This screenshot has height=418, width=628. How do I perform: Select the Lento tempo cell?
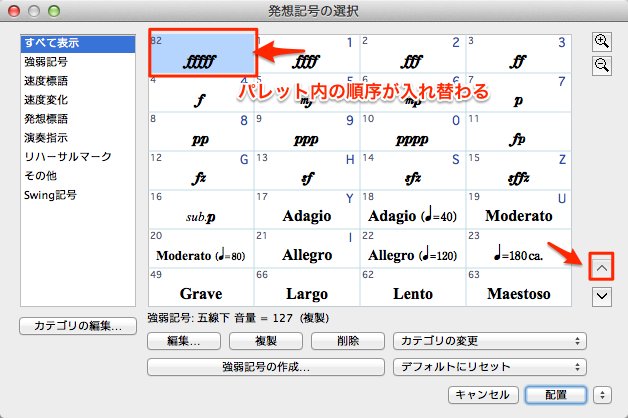(413, 287)
